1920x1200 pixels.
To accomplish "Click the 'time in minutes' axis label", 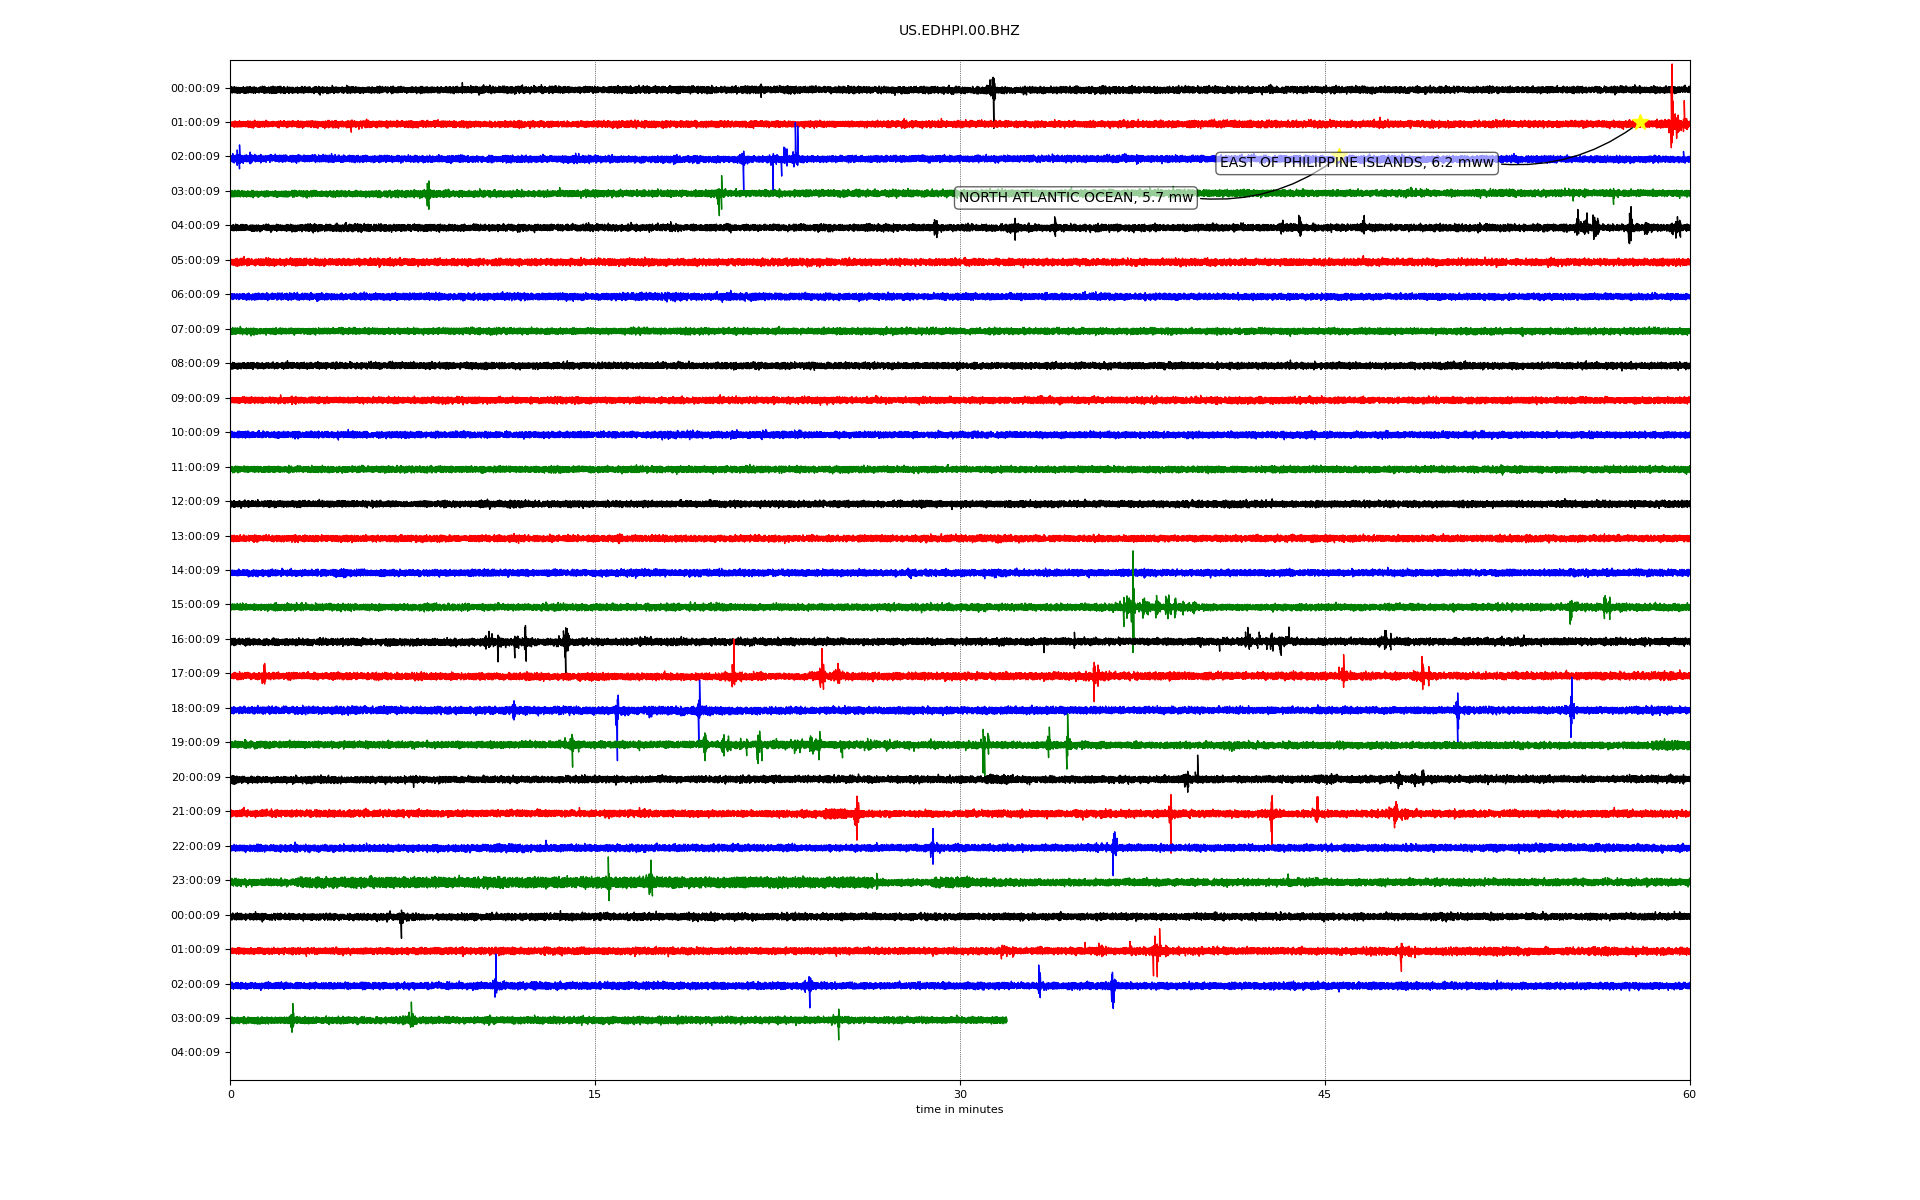I will [x=959, y=1110].
